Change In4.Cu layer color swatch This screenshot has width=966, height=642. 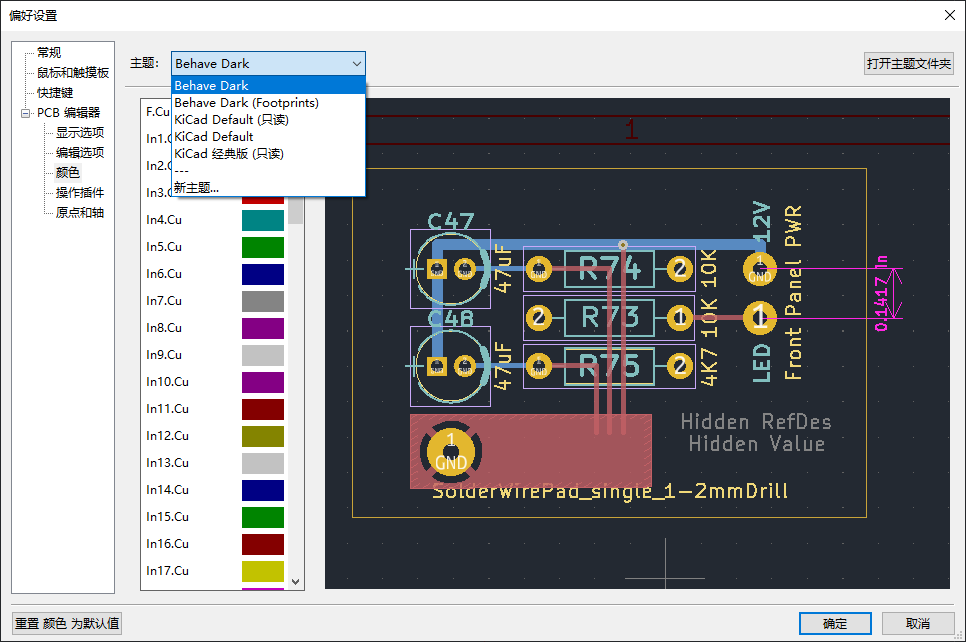click(263, 220)
